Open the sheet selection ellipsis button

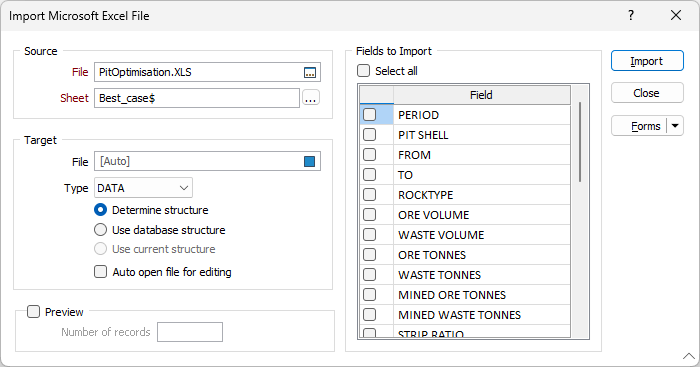pyautogui.click(x=311, y=98)
